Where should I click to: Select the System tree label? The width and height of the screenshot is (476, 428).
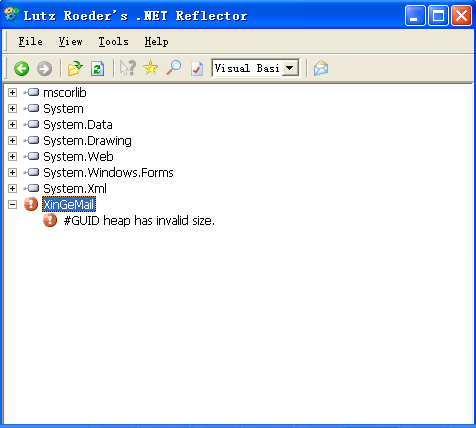[63, 109]
